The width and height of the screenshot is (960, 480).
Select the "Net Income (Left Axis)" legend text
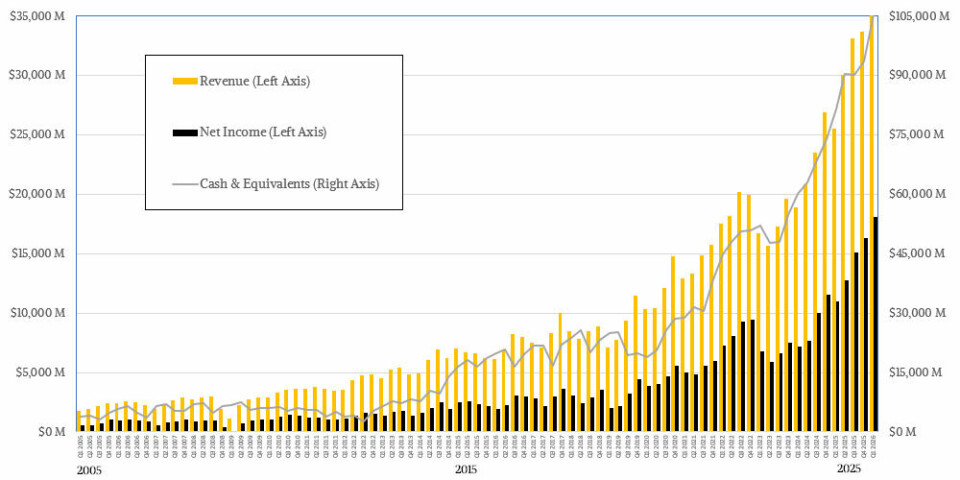262,132
